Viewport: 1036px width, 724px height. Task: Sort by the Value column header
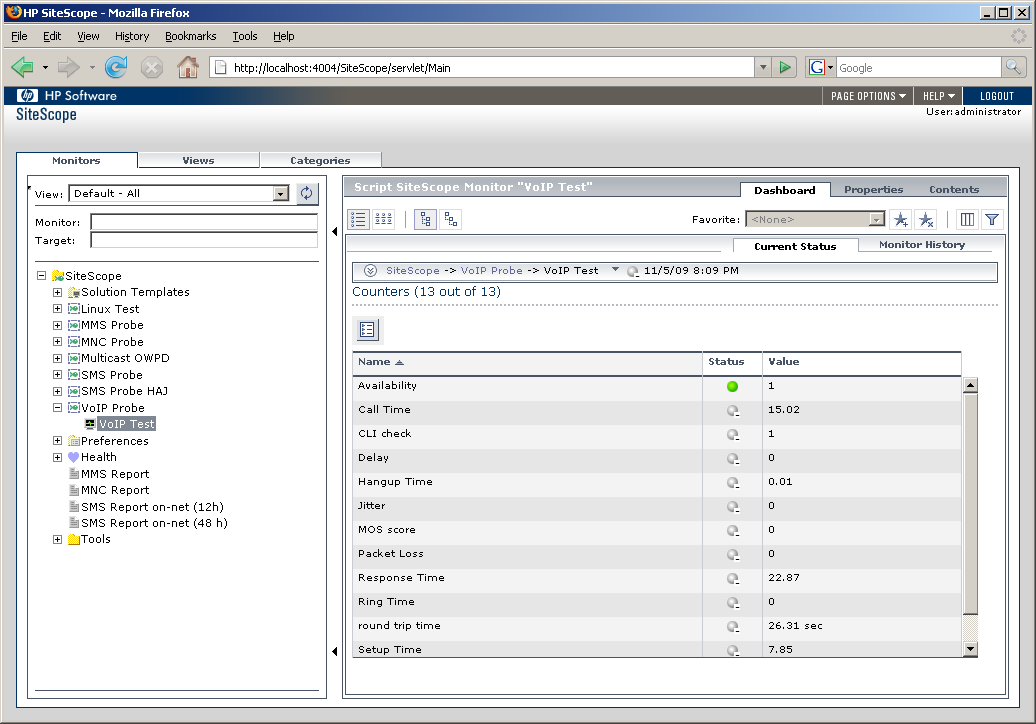tap(862, 362)
